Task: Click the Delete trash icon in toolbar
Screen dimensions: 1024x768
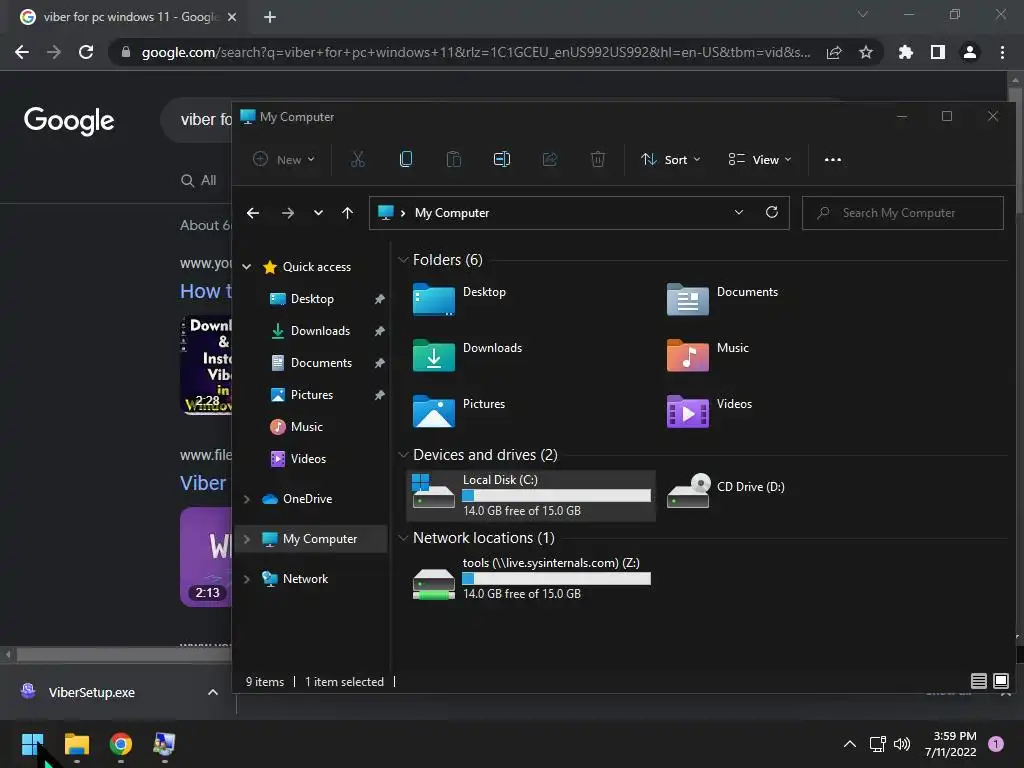Action: tap(598, 159)
